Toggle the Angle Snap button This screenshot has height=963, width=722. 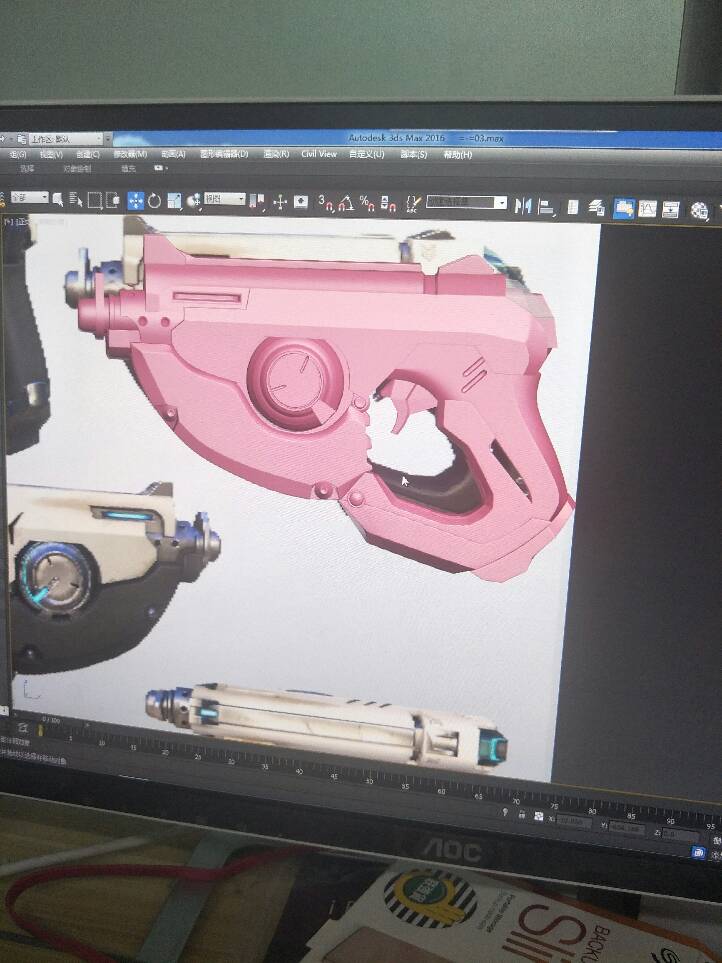click(346, 203)
